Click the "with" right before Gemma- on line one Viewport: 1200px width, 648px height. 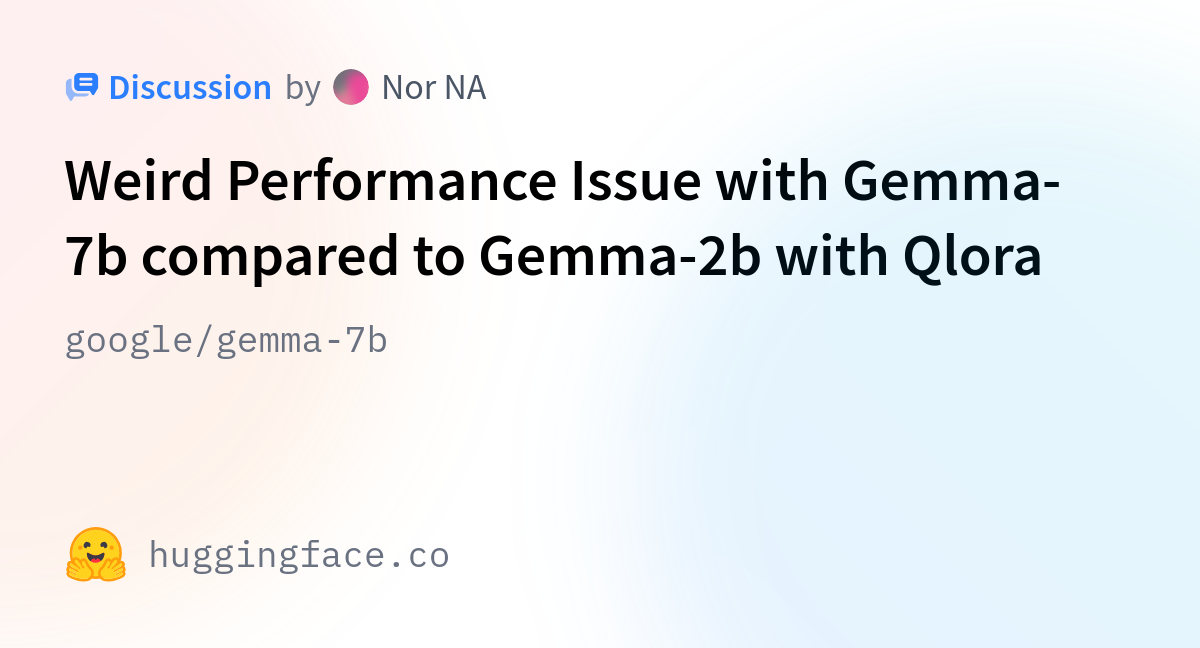[x=770, y=182]
